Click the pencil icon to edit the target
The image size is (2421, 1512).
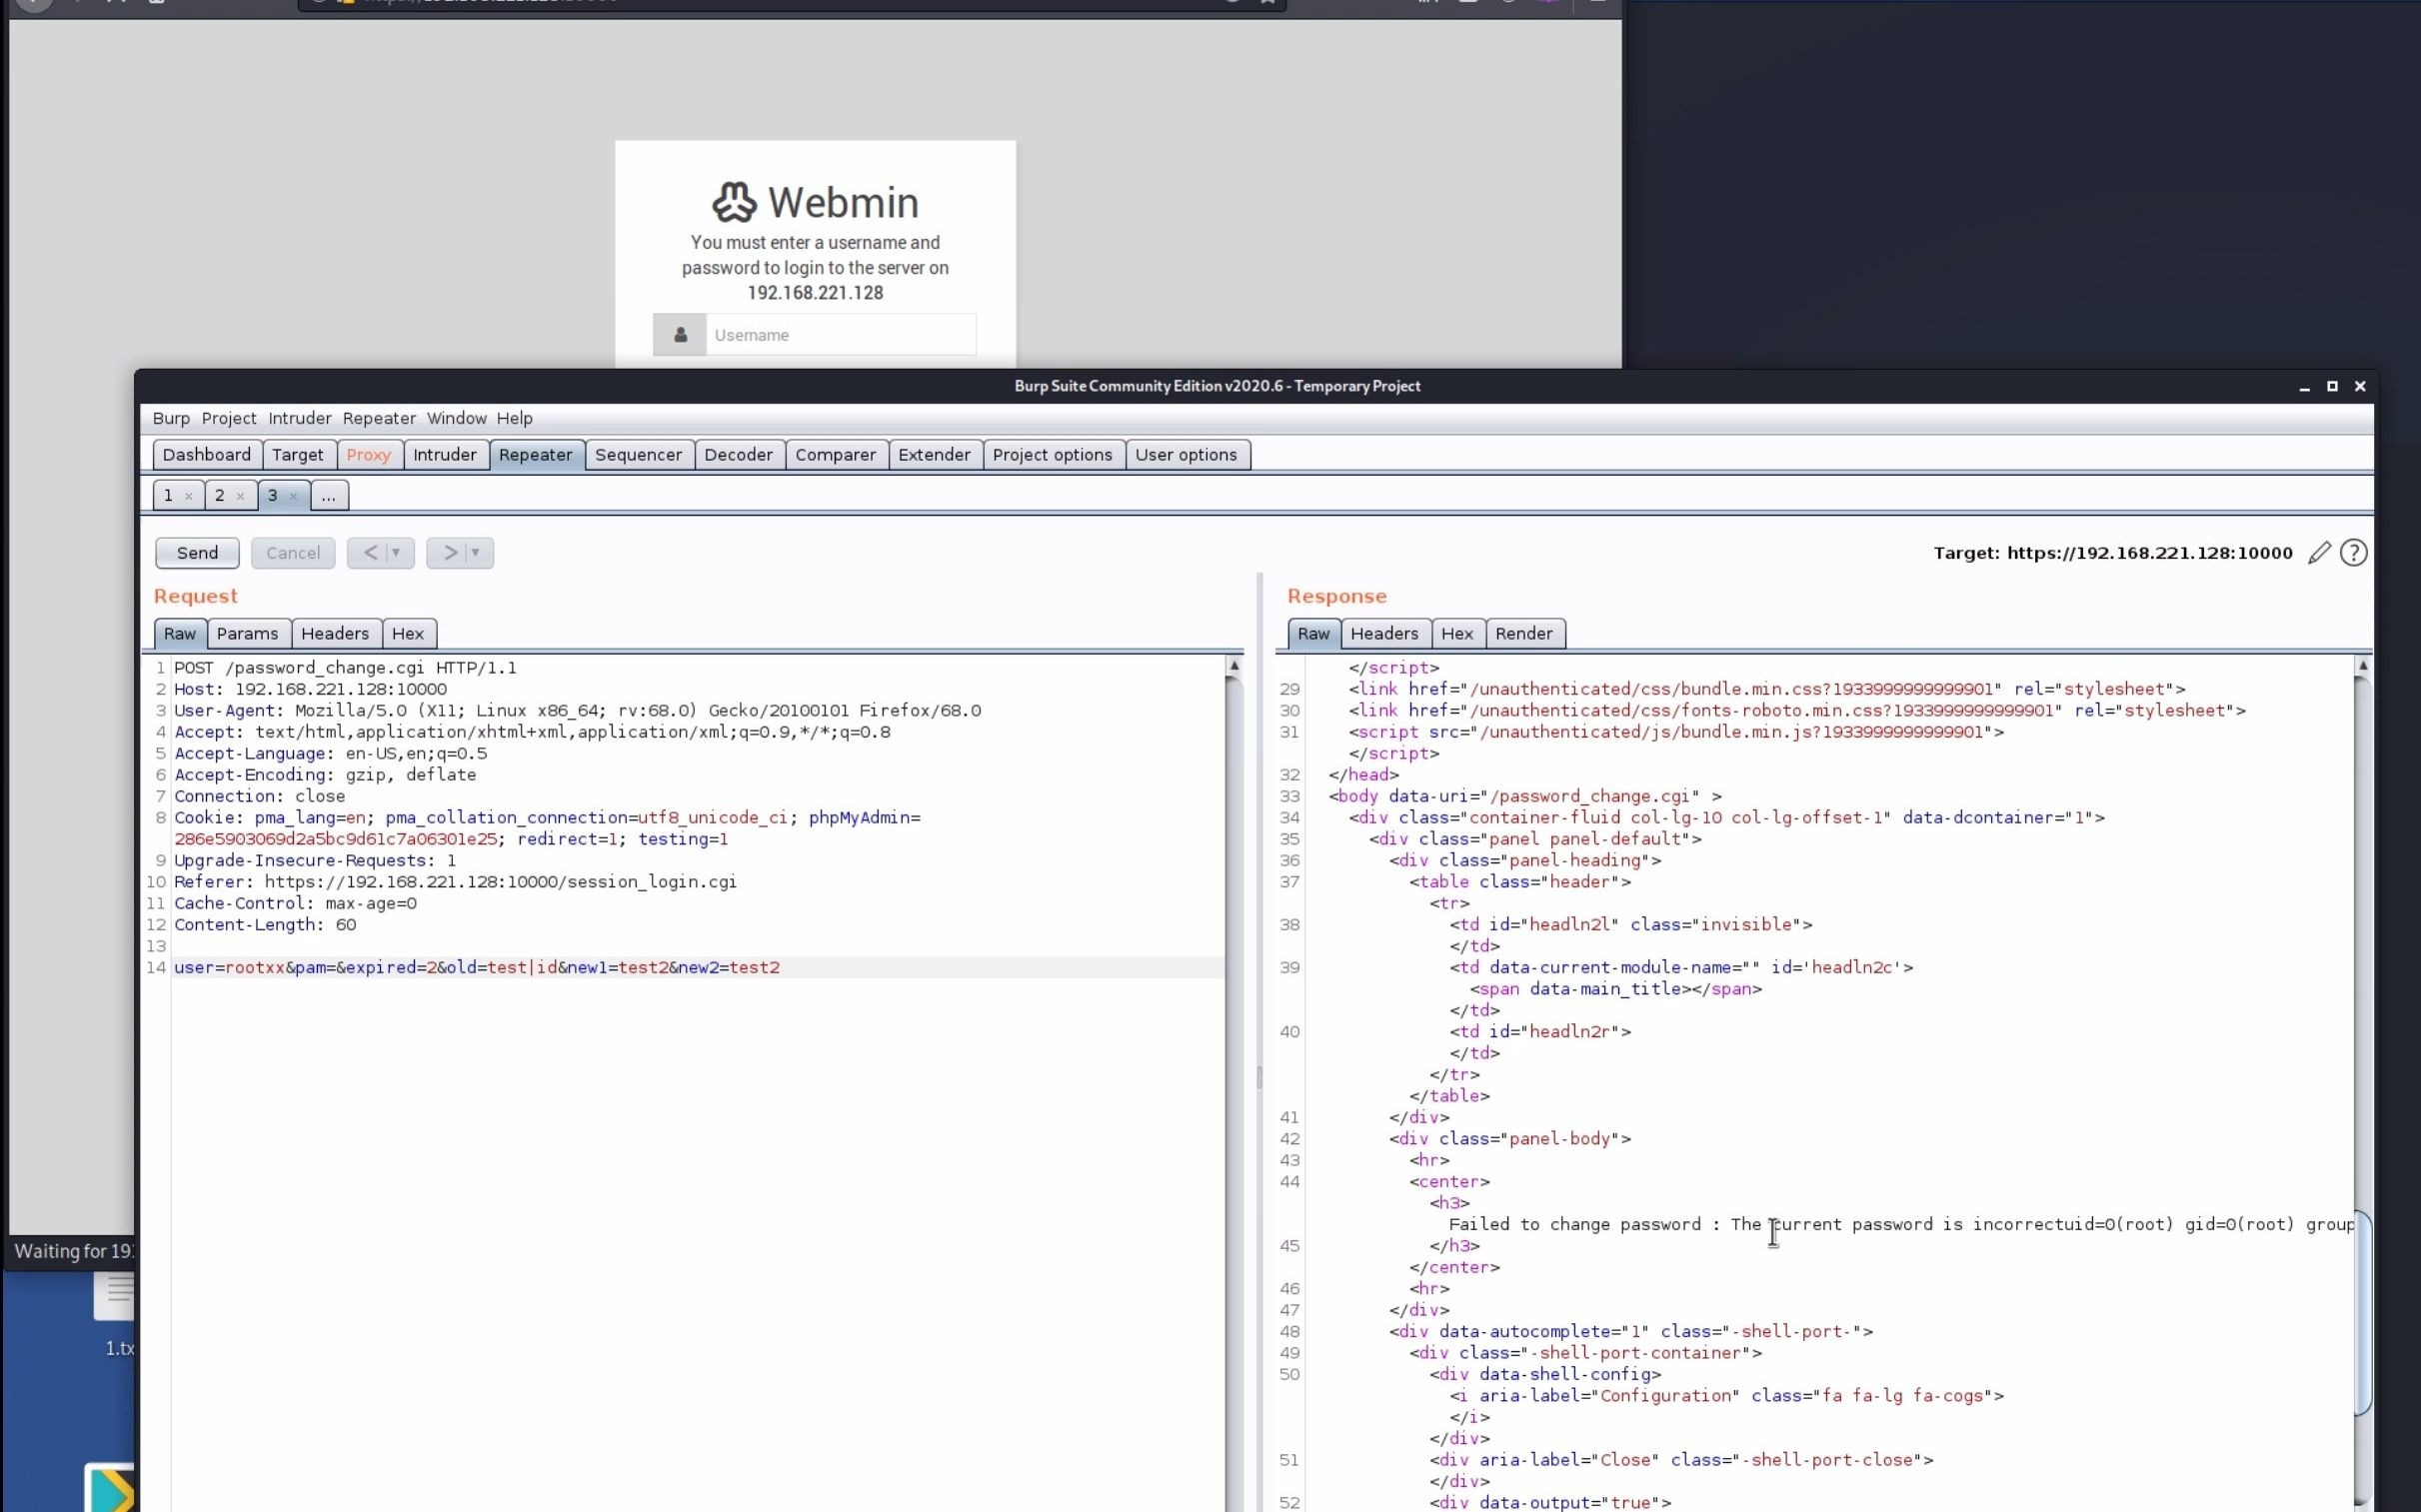2319,553
